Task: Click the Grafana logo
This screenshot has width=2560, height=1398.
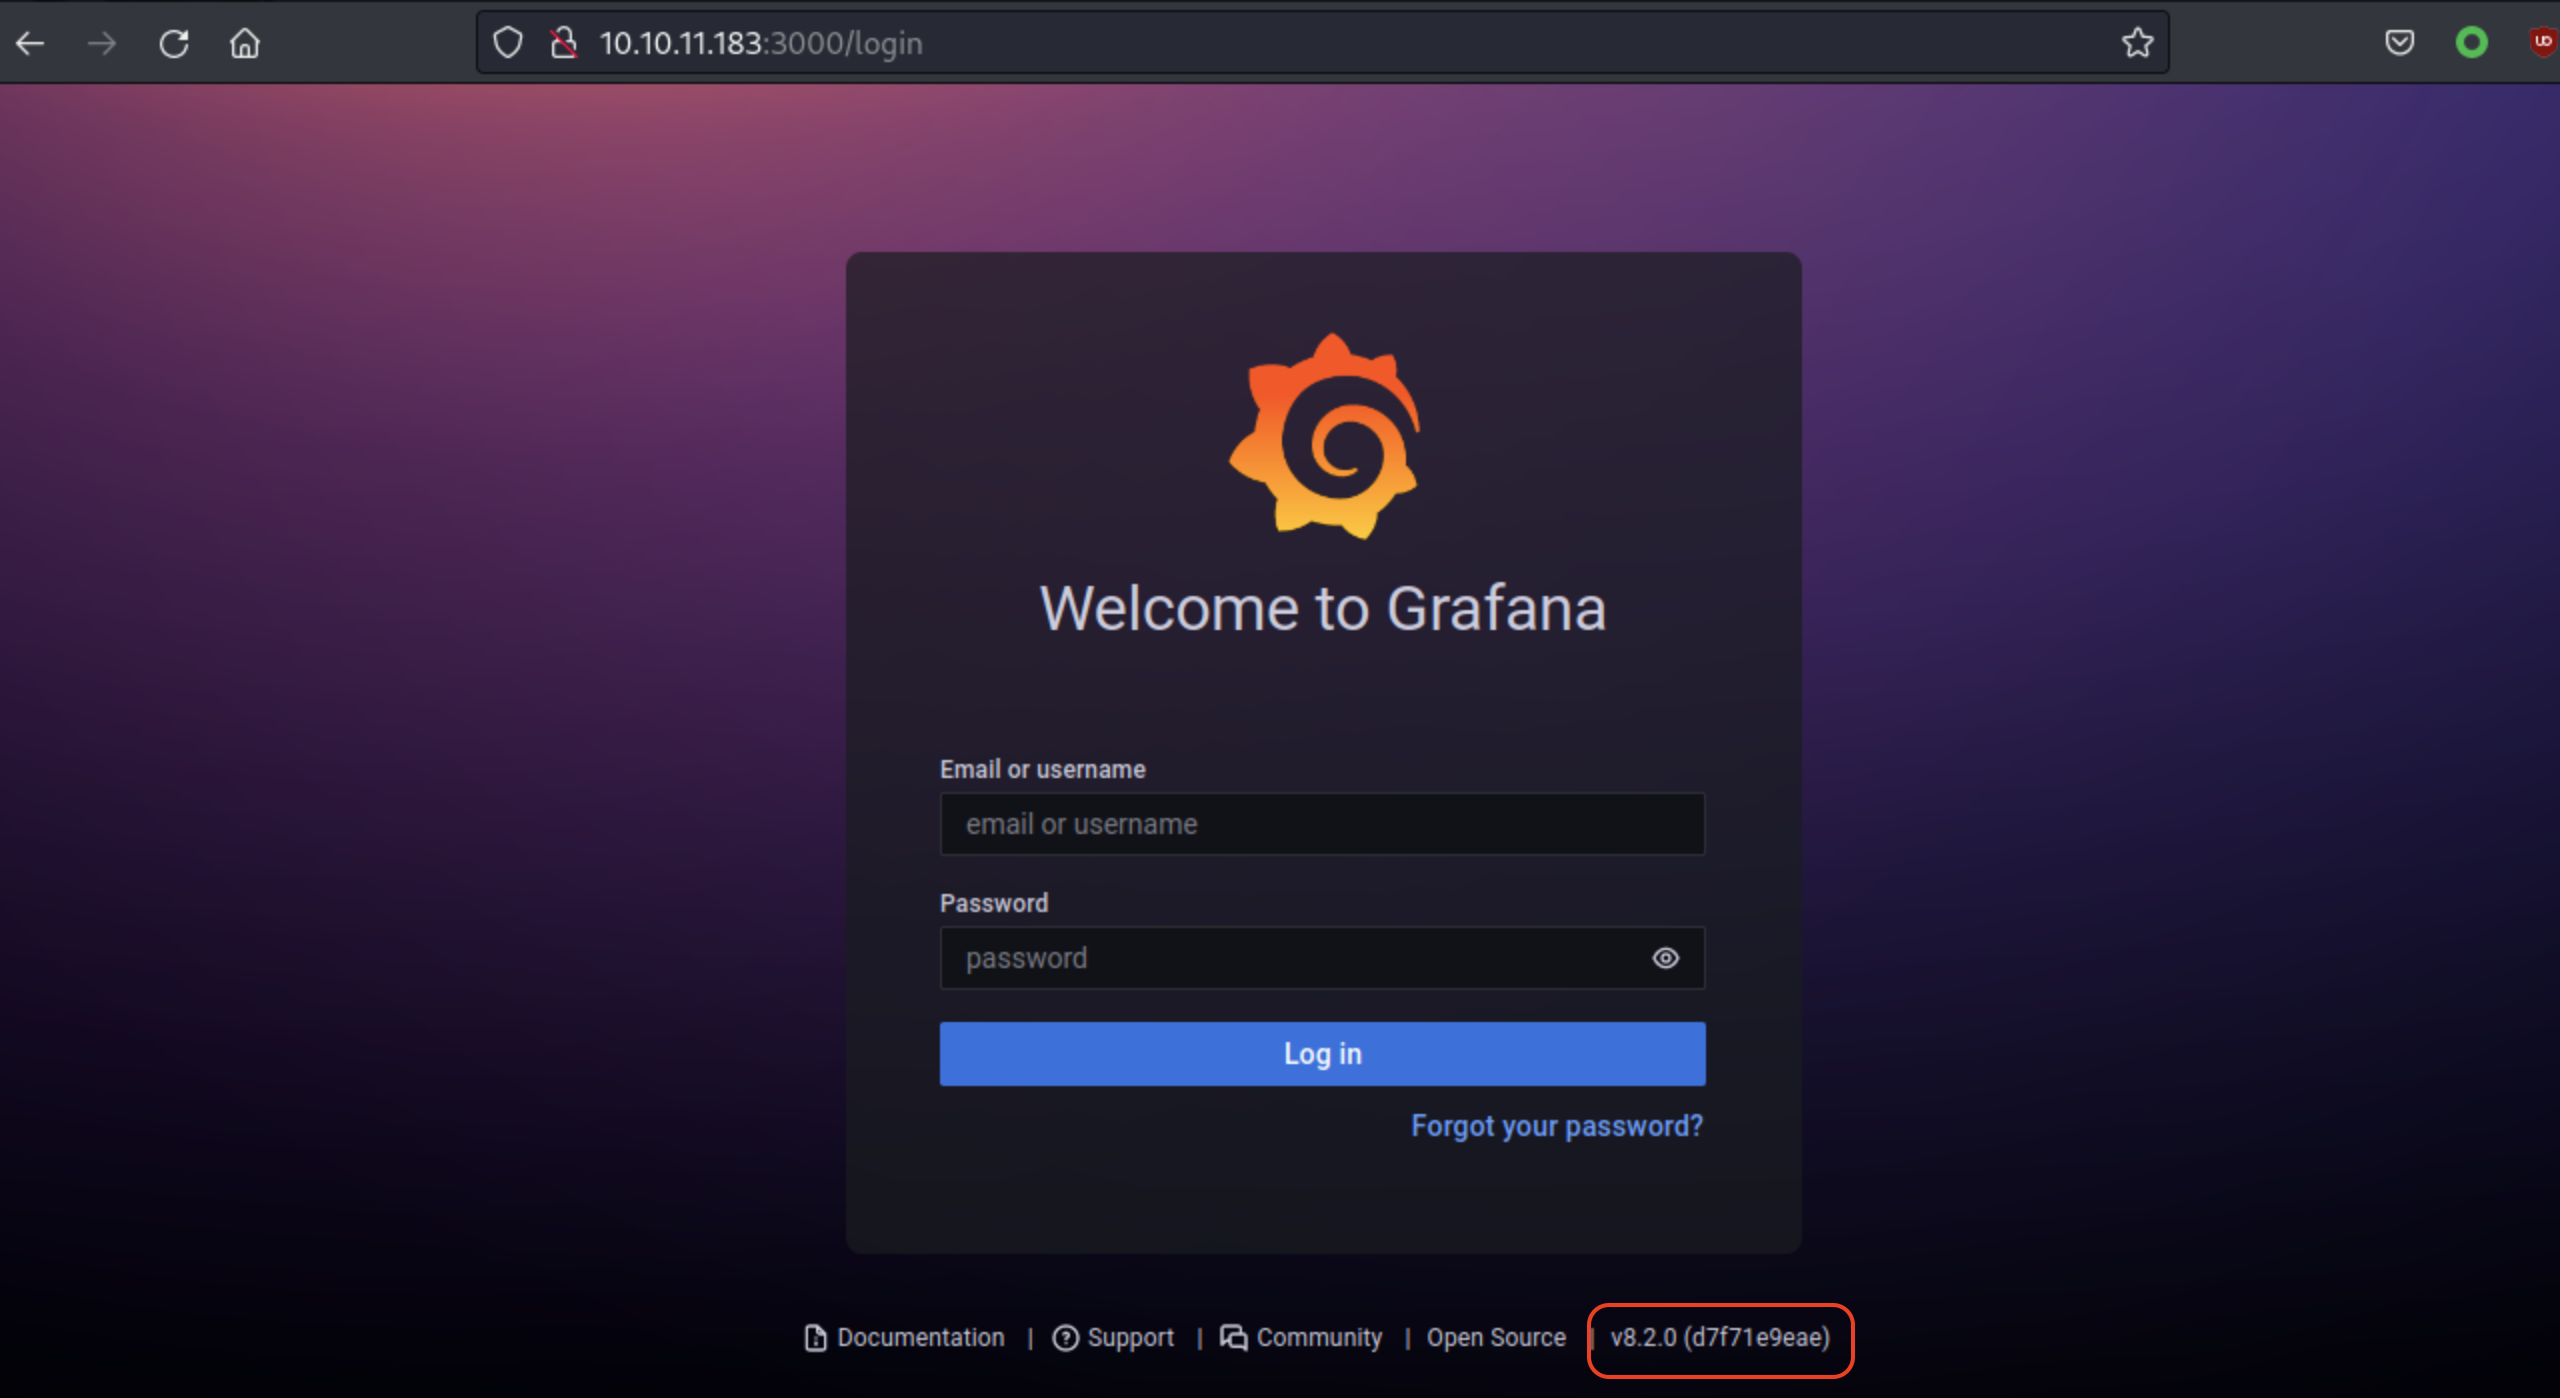Action: point(1324,436)
